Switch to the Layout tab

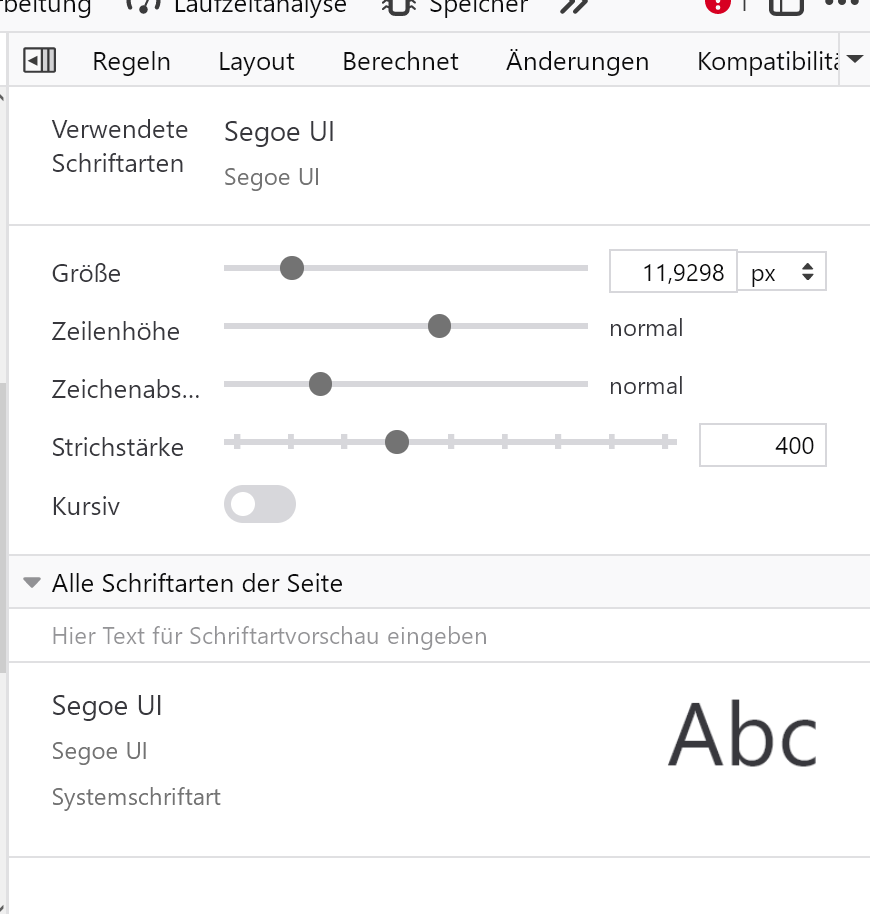256,61
